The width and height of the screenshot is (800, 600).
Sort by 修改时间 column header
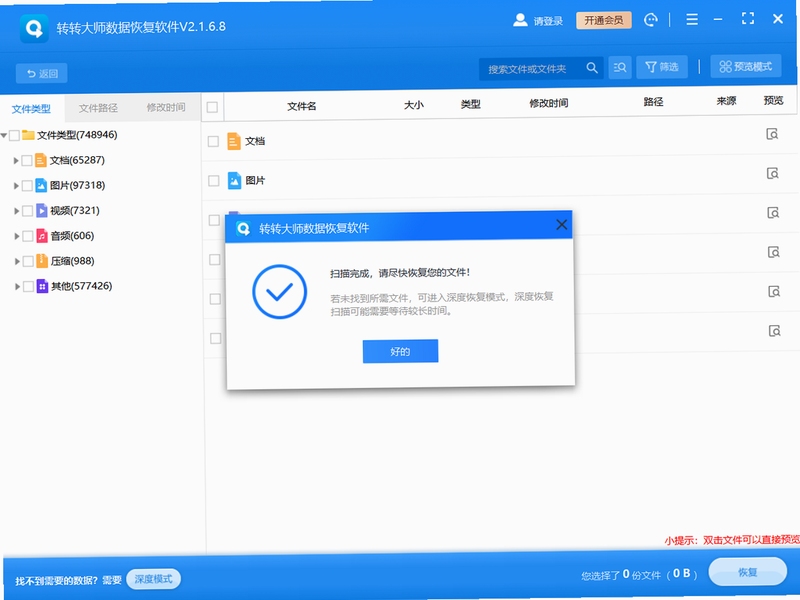click(548, 104)
